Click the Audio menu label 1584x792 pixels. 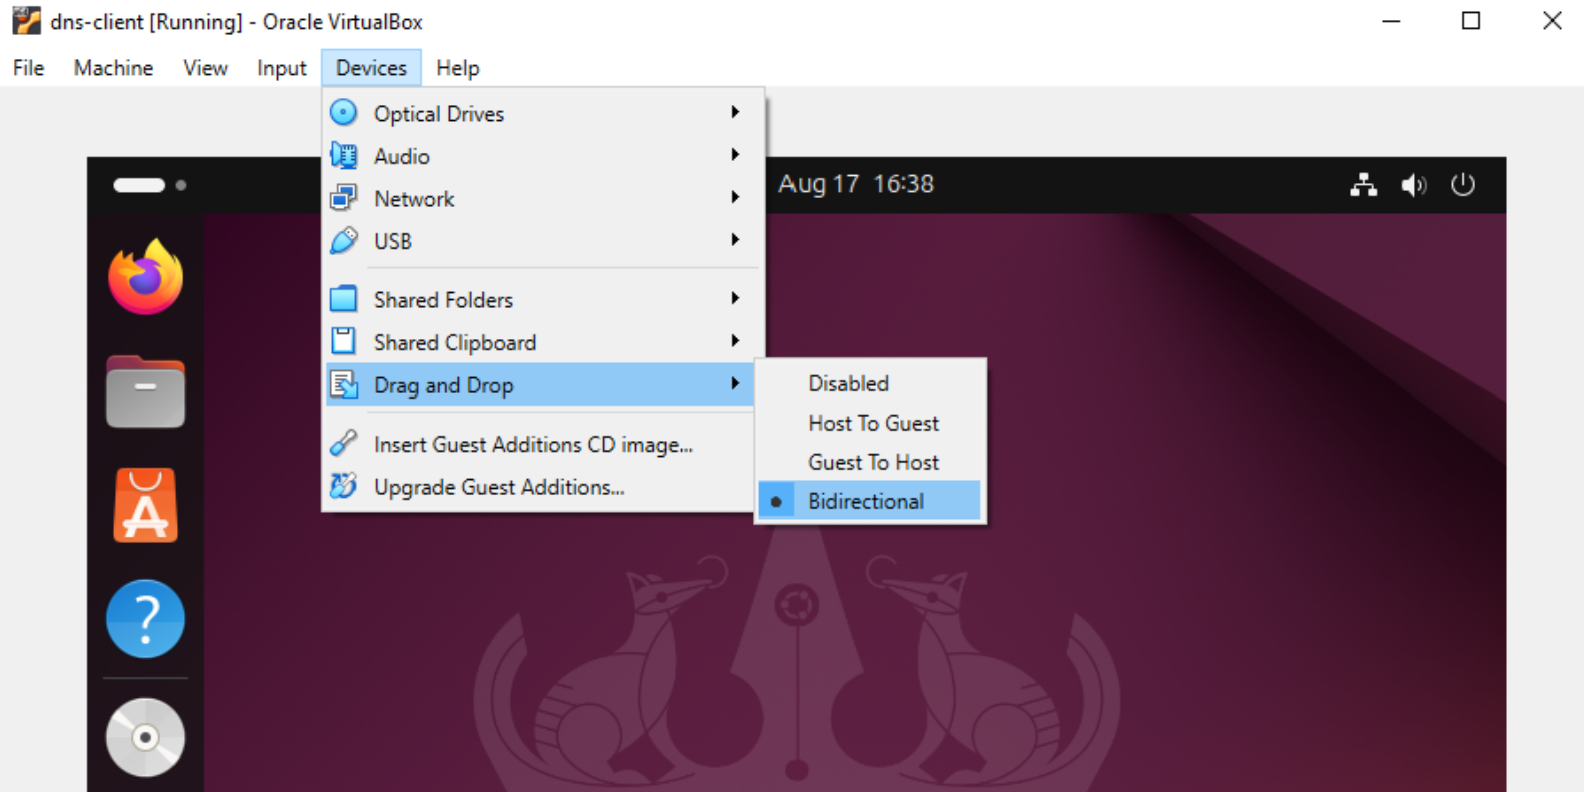(402, 156)
